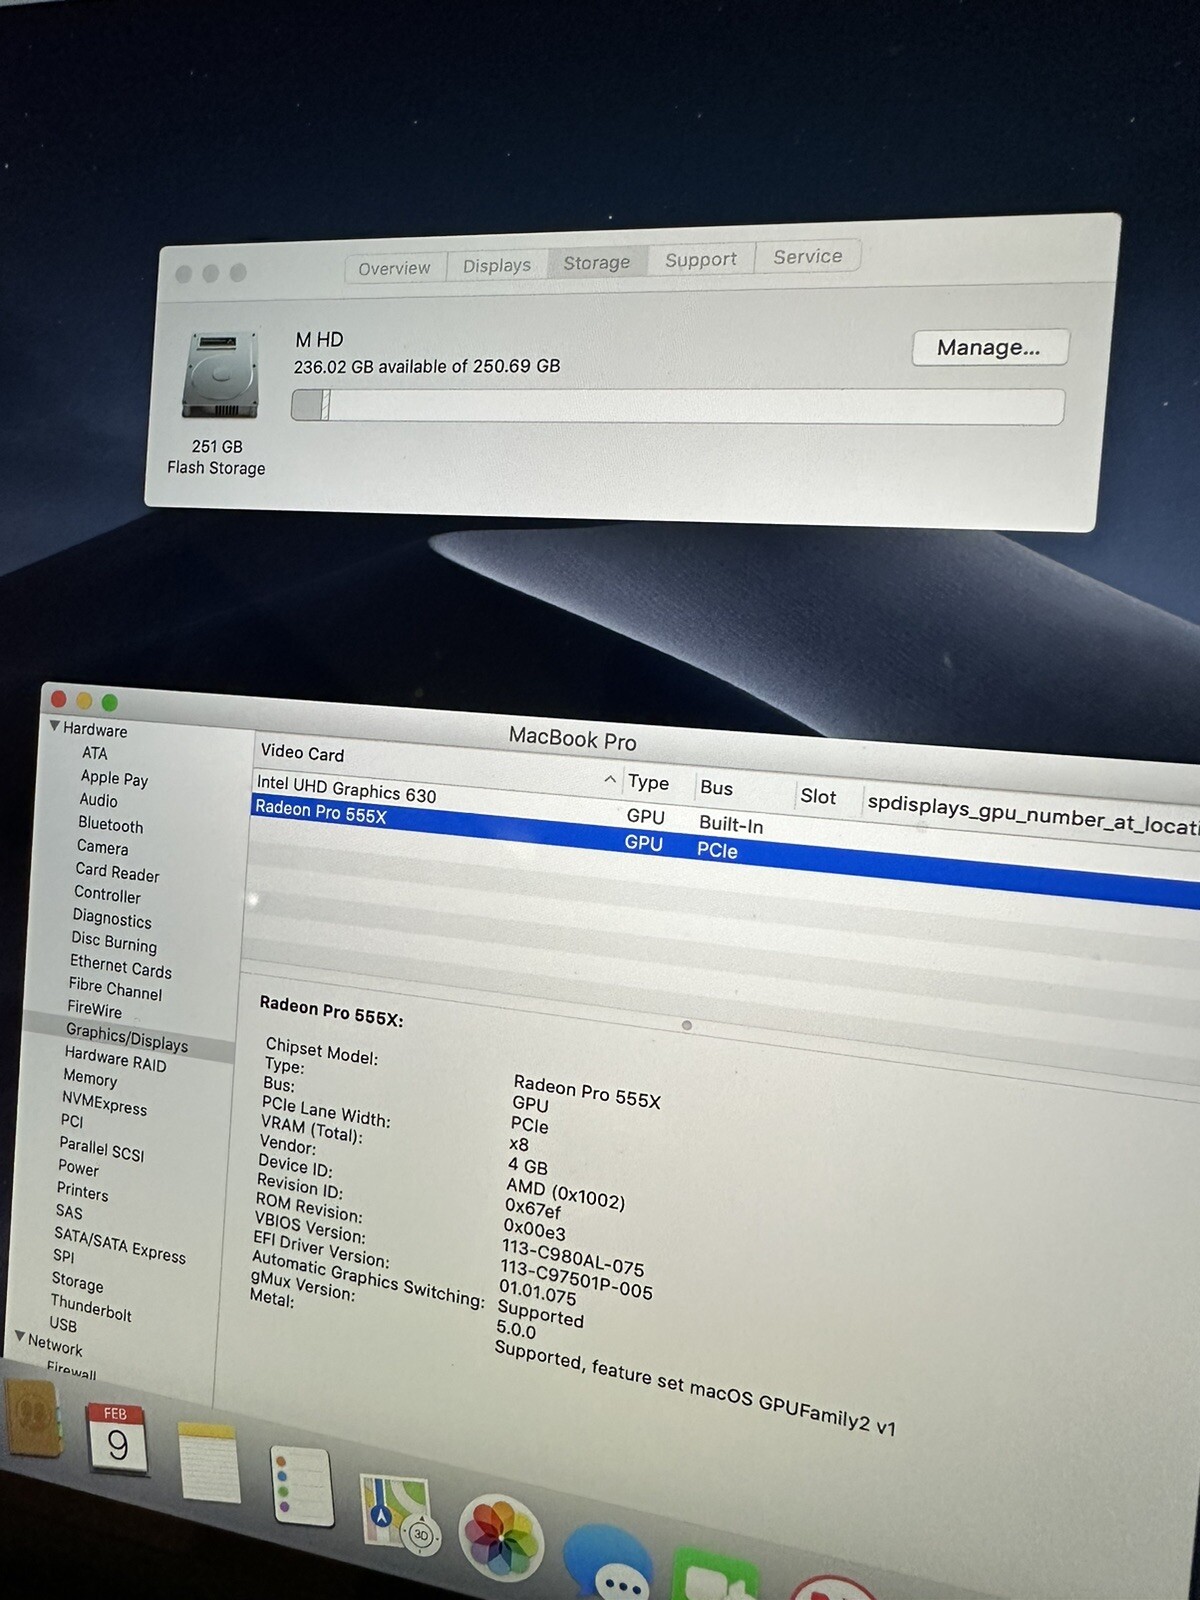The height and width of the screenshot is (1600, 1200).
Task: Select Disc Burning in the sidebar
Action: tap(114, 942)
